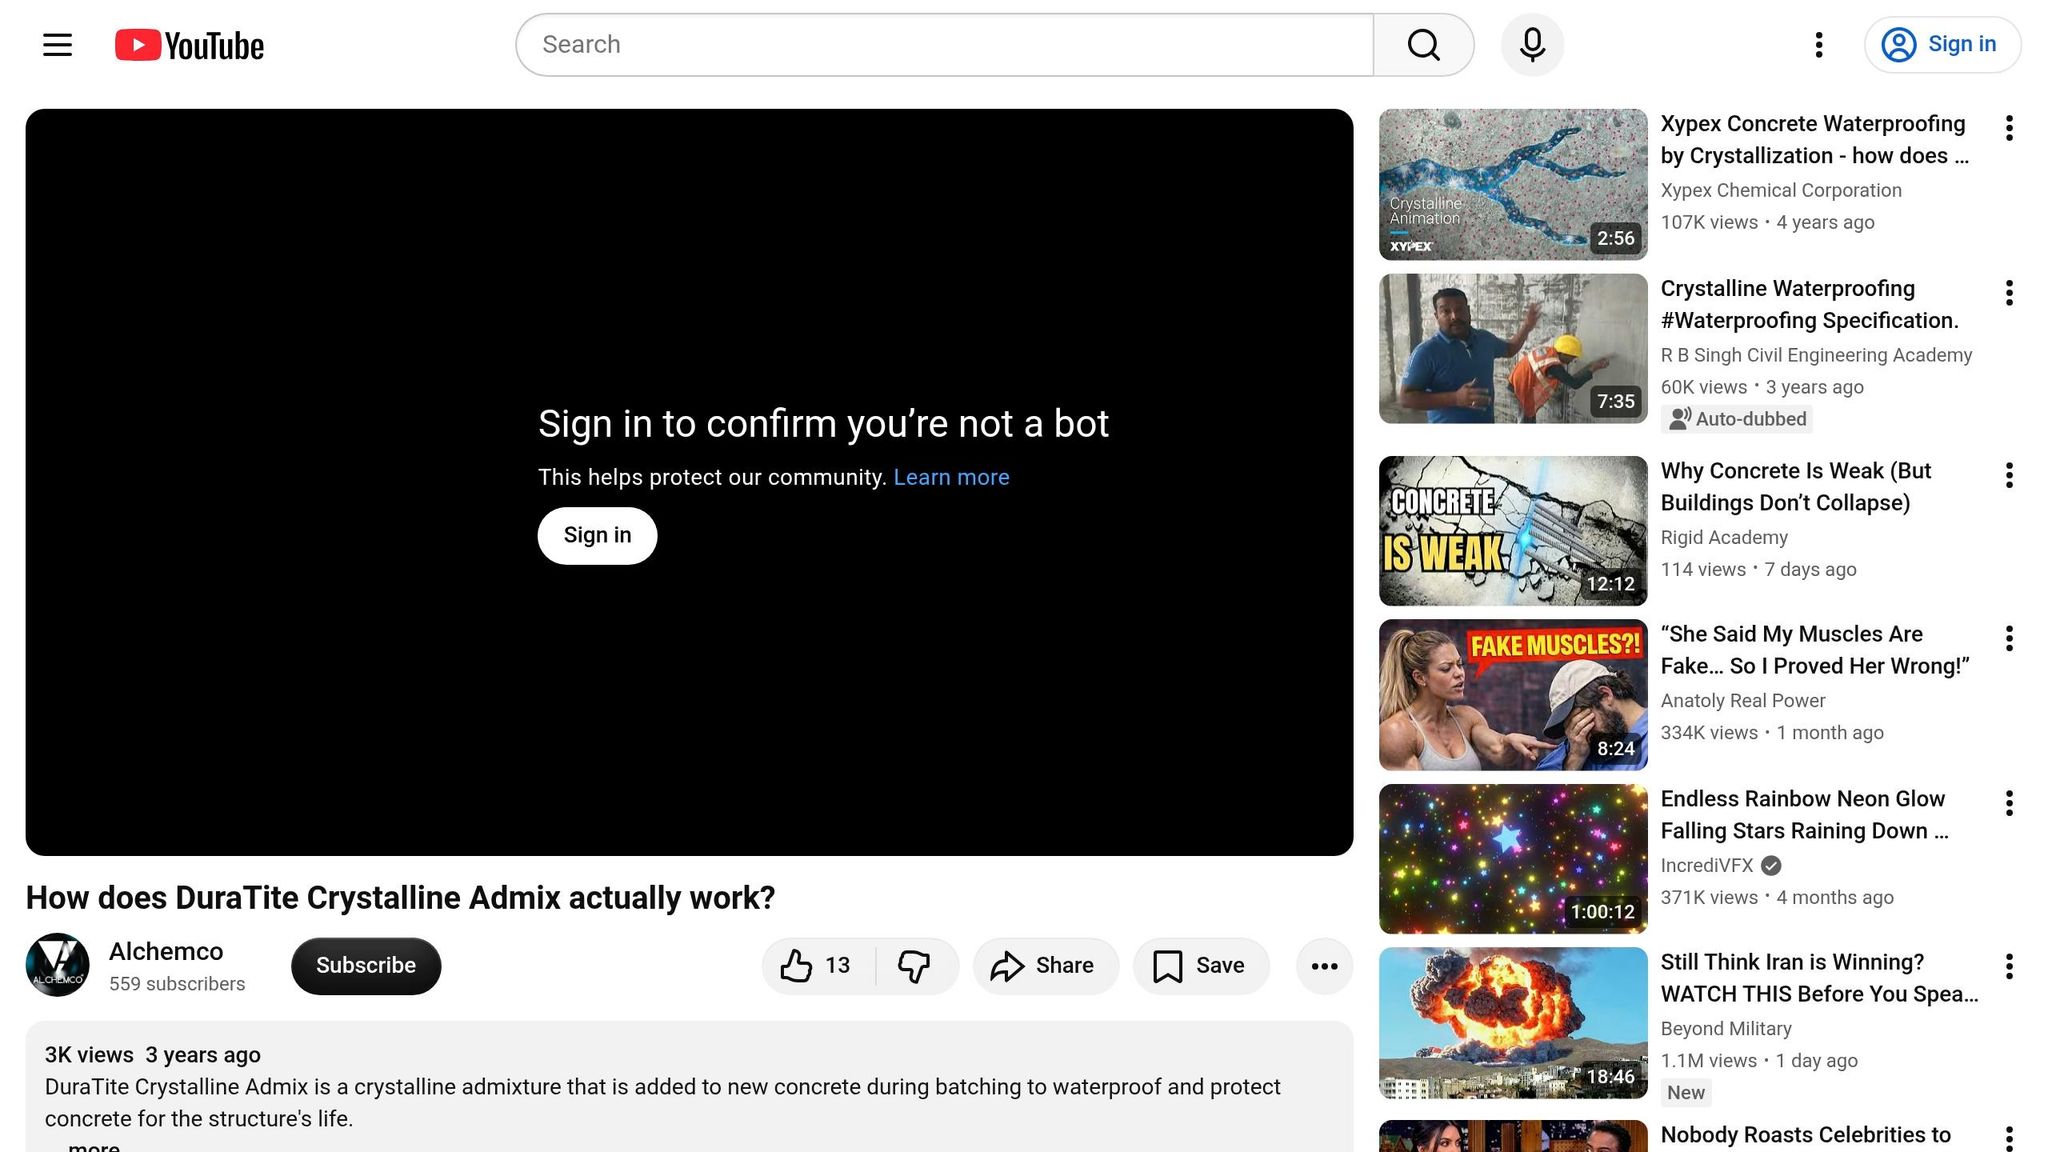Open the hamburger guide menu
The width and height of the screenshot is (2048, 1152).
click(57, 45)
